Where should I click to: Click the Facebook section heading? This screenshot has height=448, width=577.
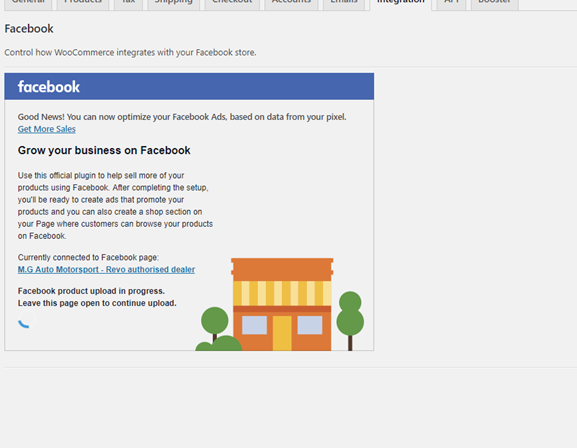pyautogui.click(x=29, y=29)
